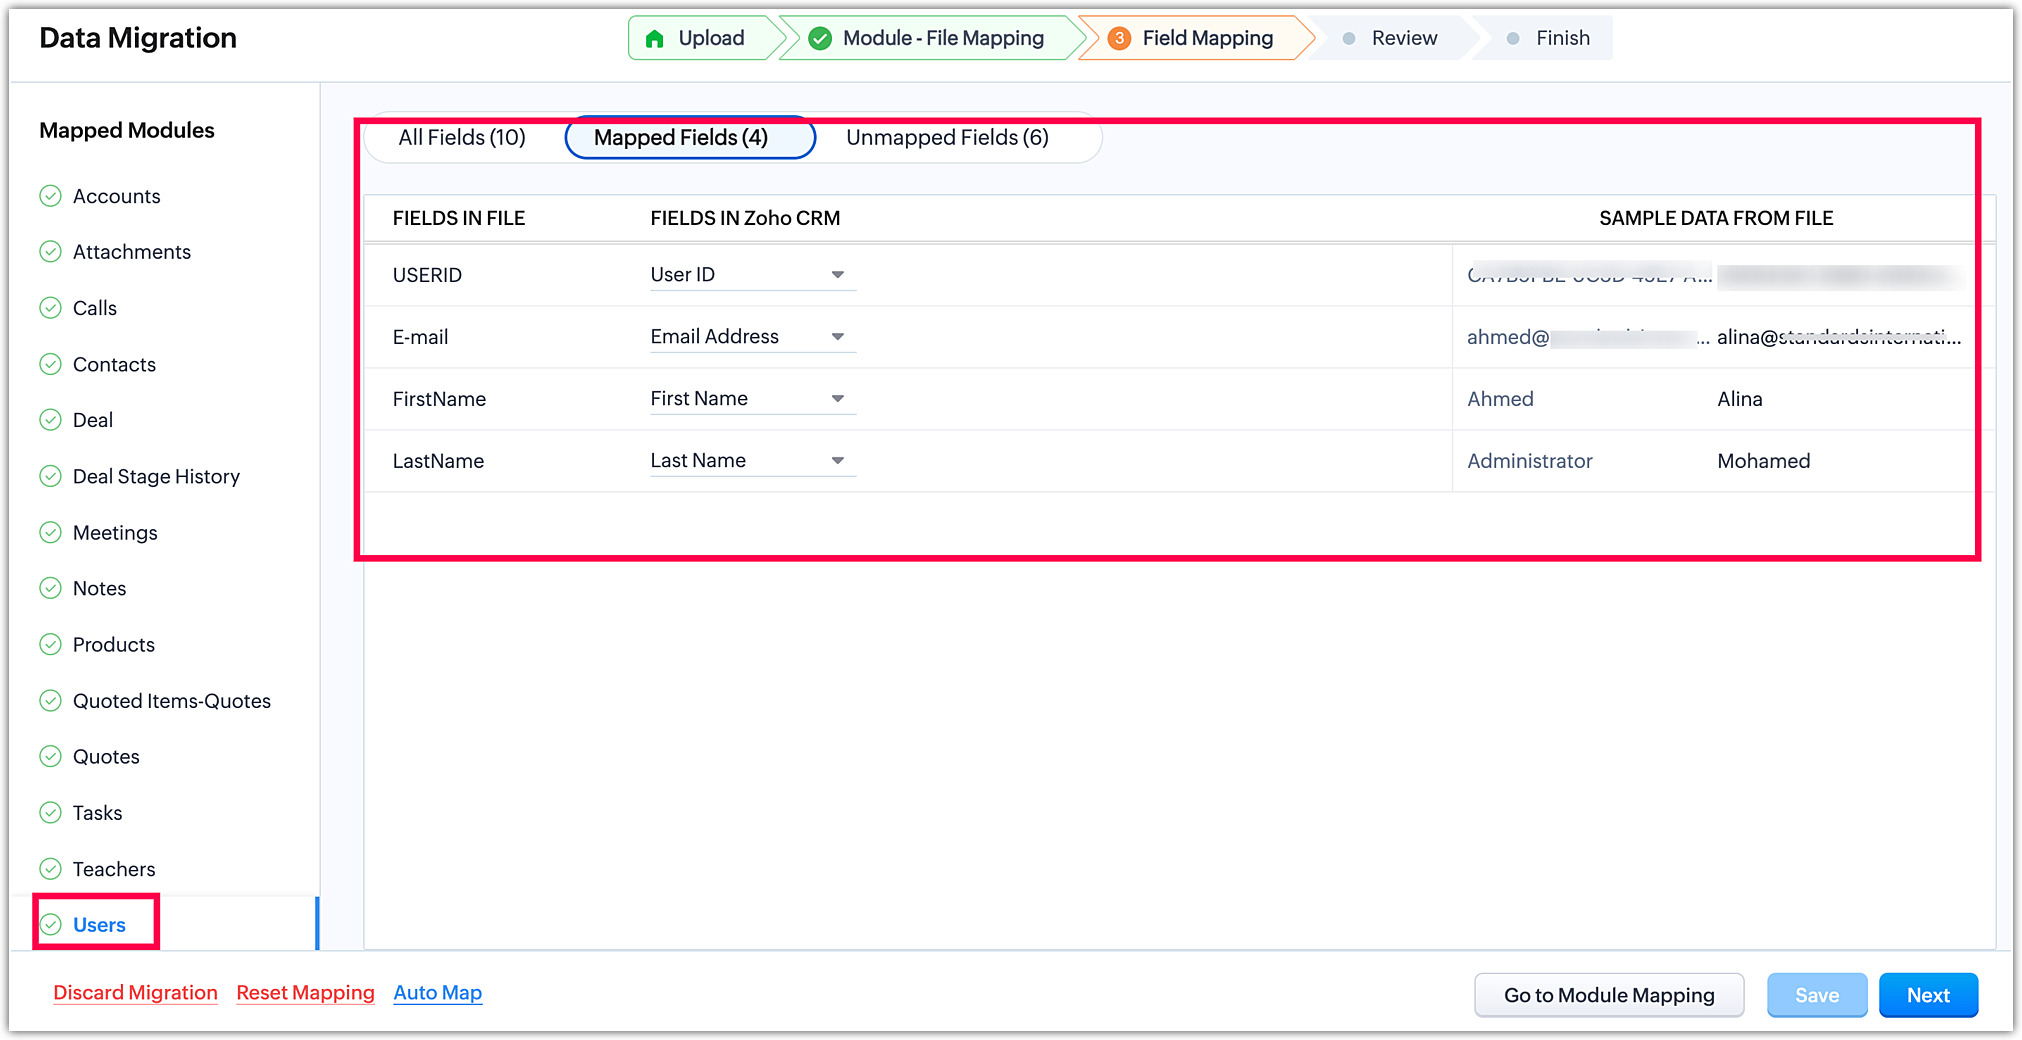Click the Auto Map link
This screenshot has height=1040, width=2022.
pyautogui.click(x=437, y=993)
